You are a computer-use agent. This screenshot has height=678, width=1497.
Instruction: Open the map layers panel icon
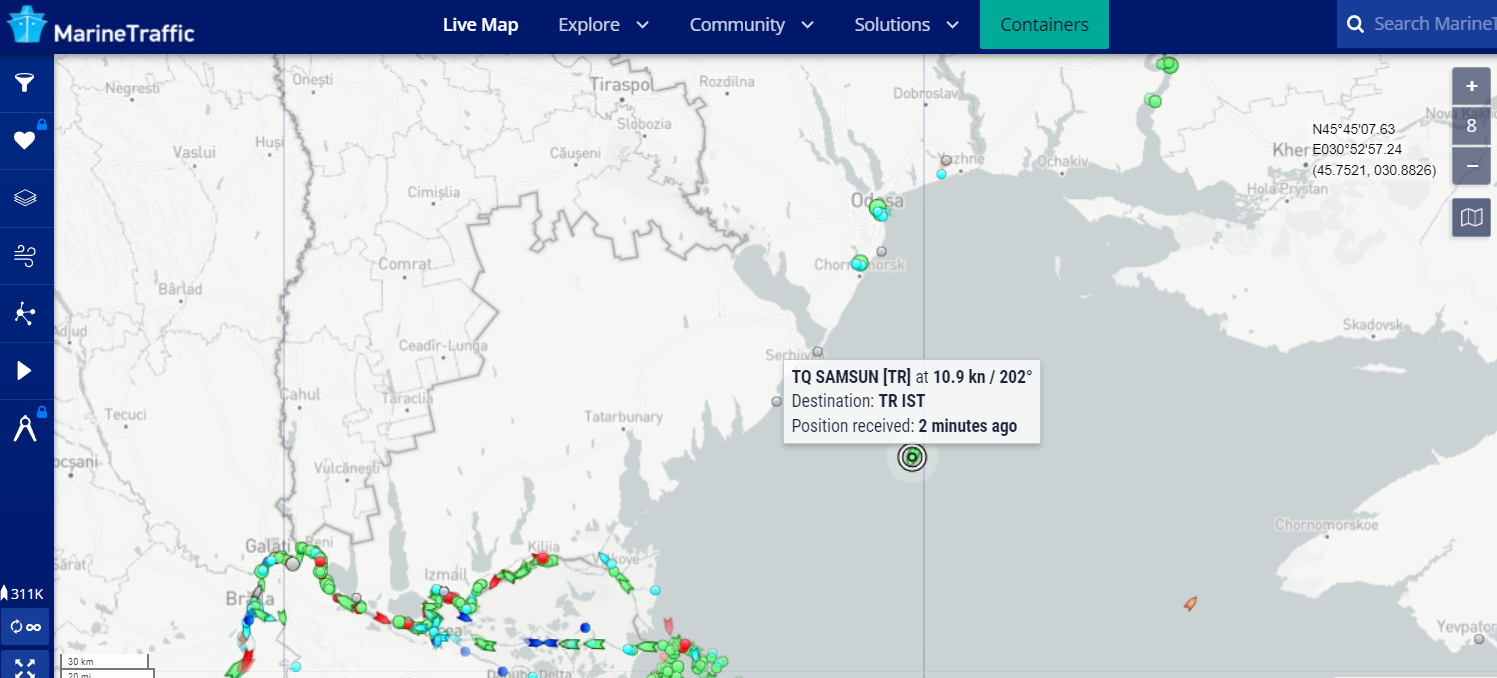[x=25, y=198]
